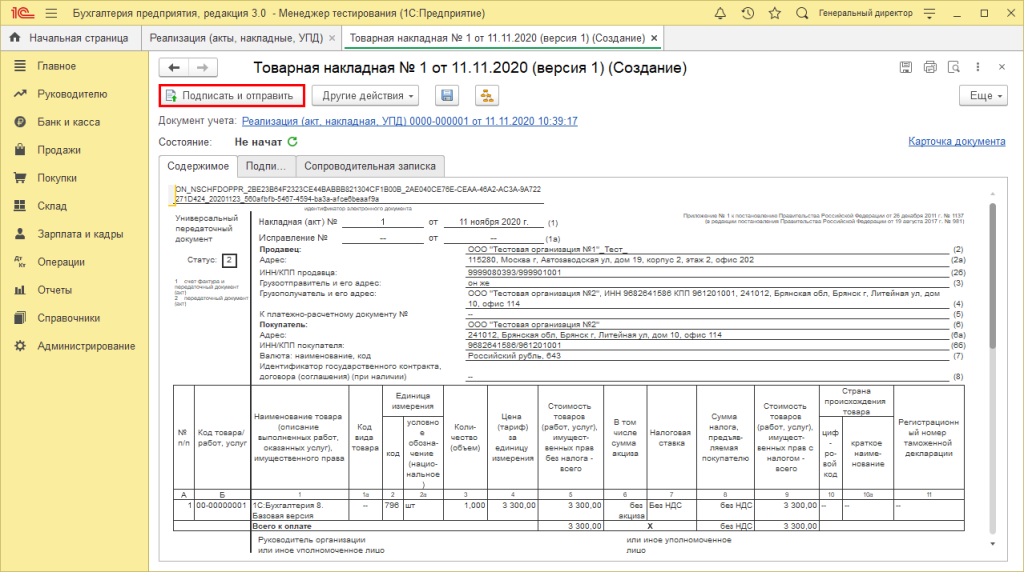
Task: Refresh the status with green arrow icon
Action: [x=292, y=143]
